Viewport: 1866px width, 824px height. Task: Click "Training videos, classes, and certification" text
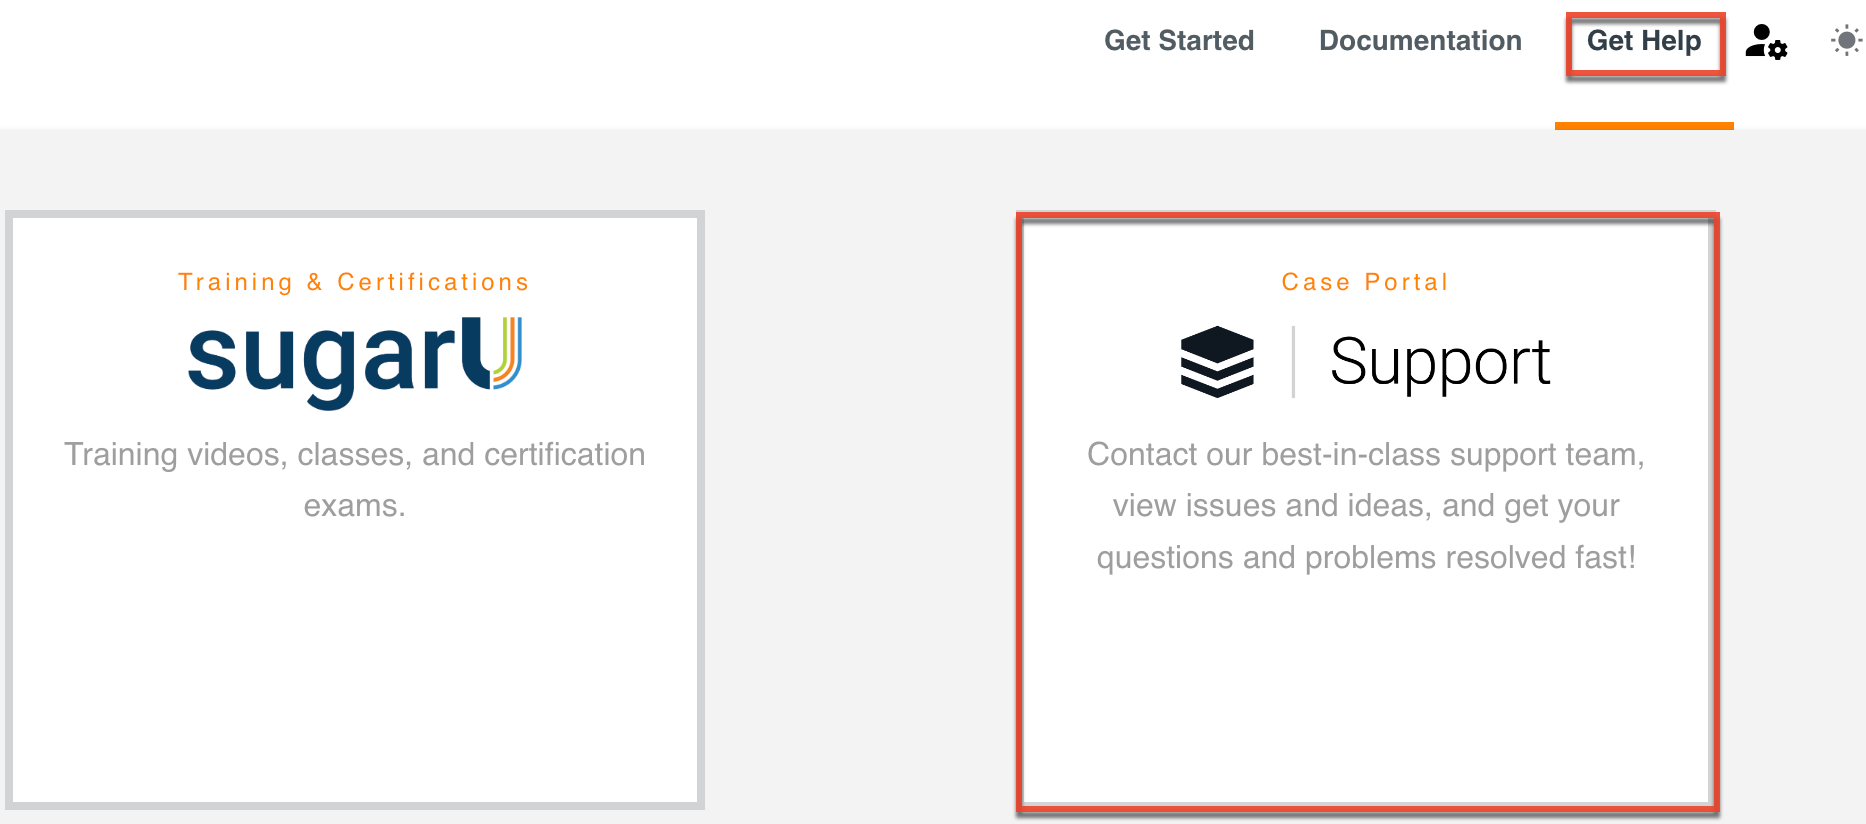coord(354,455)
